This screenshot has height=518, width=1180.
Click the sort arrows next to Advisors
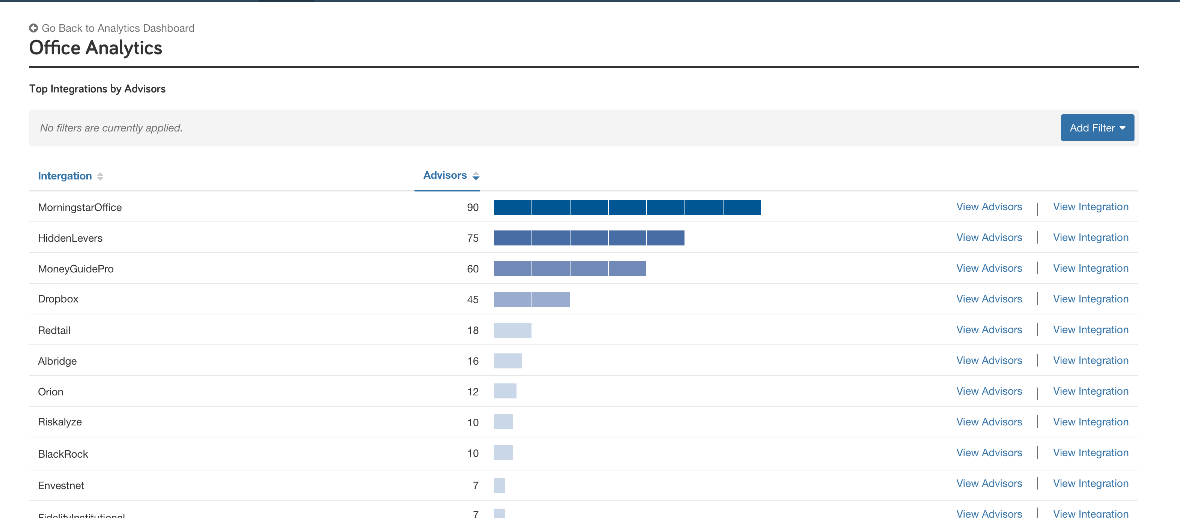click(x=476, y=176)
